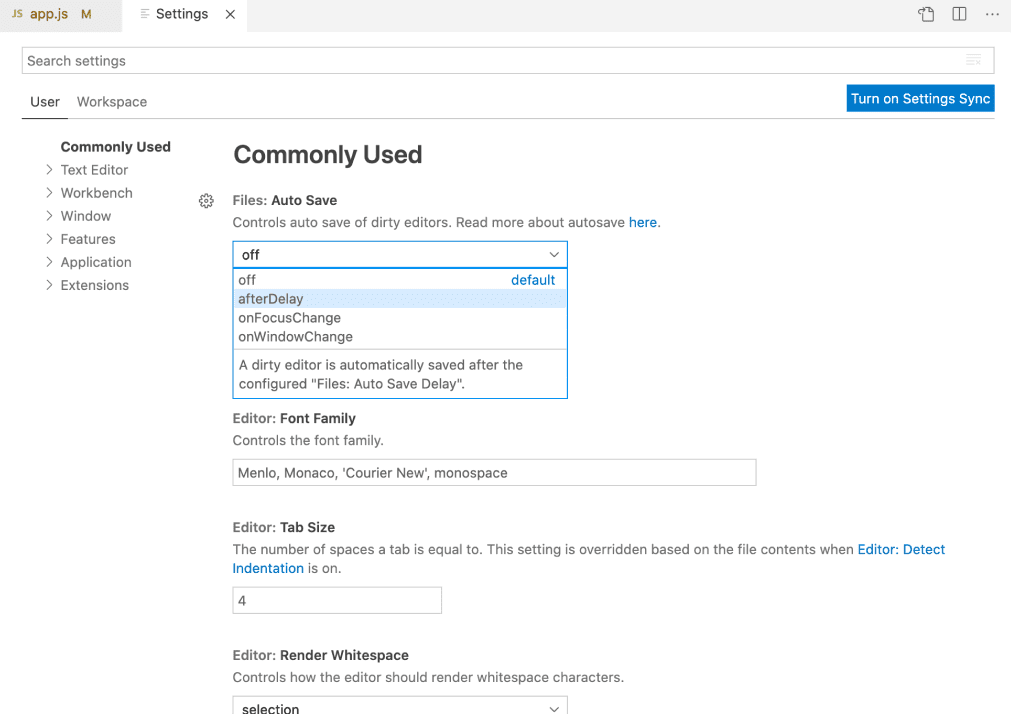This screenshot has width=1011, height=714.
Task: Click the Font Family input field
Action: pyautogui.click(x=494, y=472)
